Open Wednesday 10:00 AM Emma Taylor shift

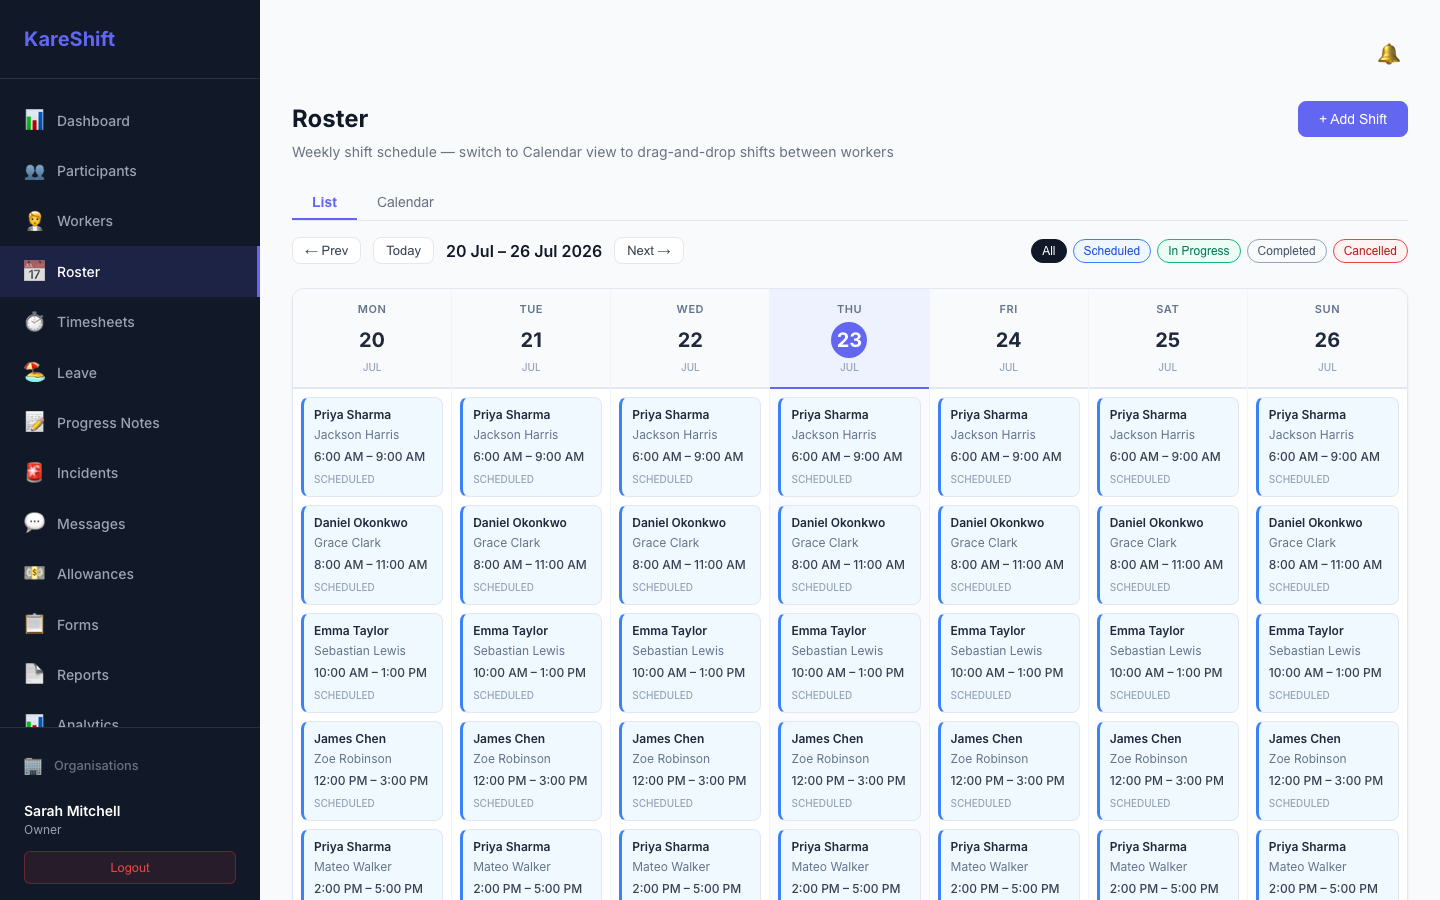tap(690, 663)
